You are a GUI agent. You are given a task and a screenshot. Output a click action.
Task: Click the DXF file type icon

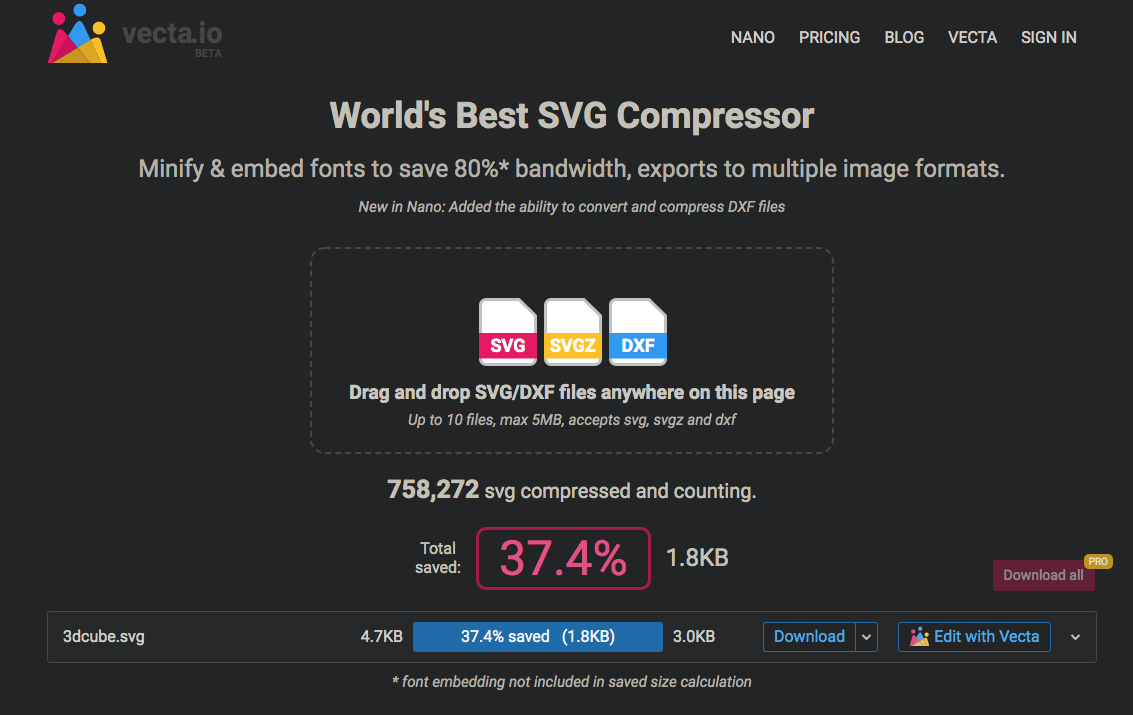point(637,332)
